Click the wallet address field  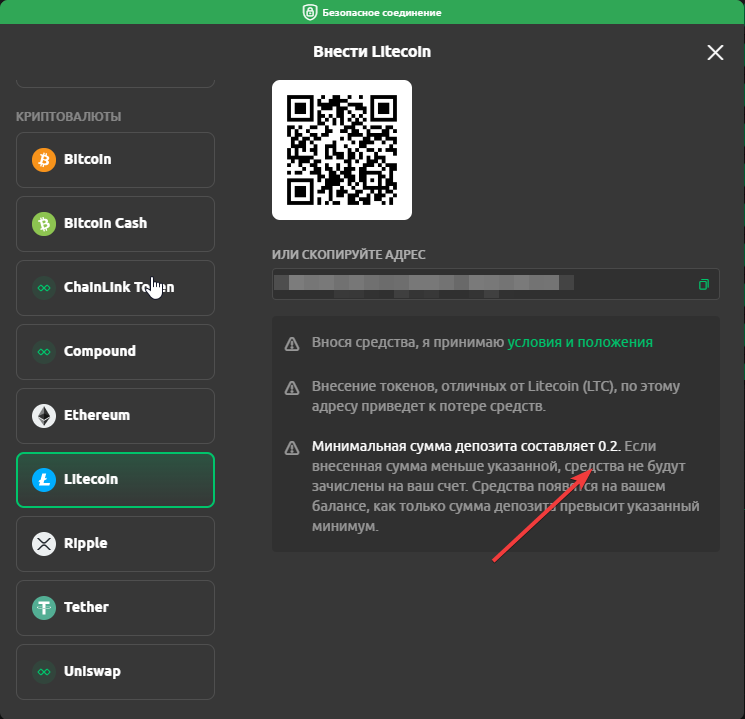(x=480, y=284)
